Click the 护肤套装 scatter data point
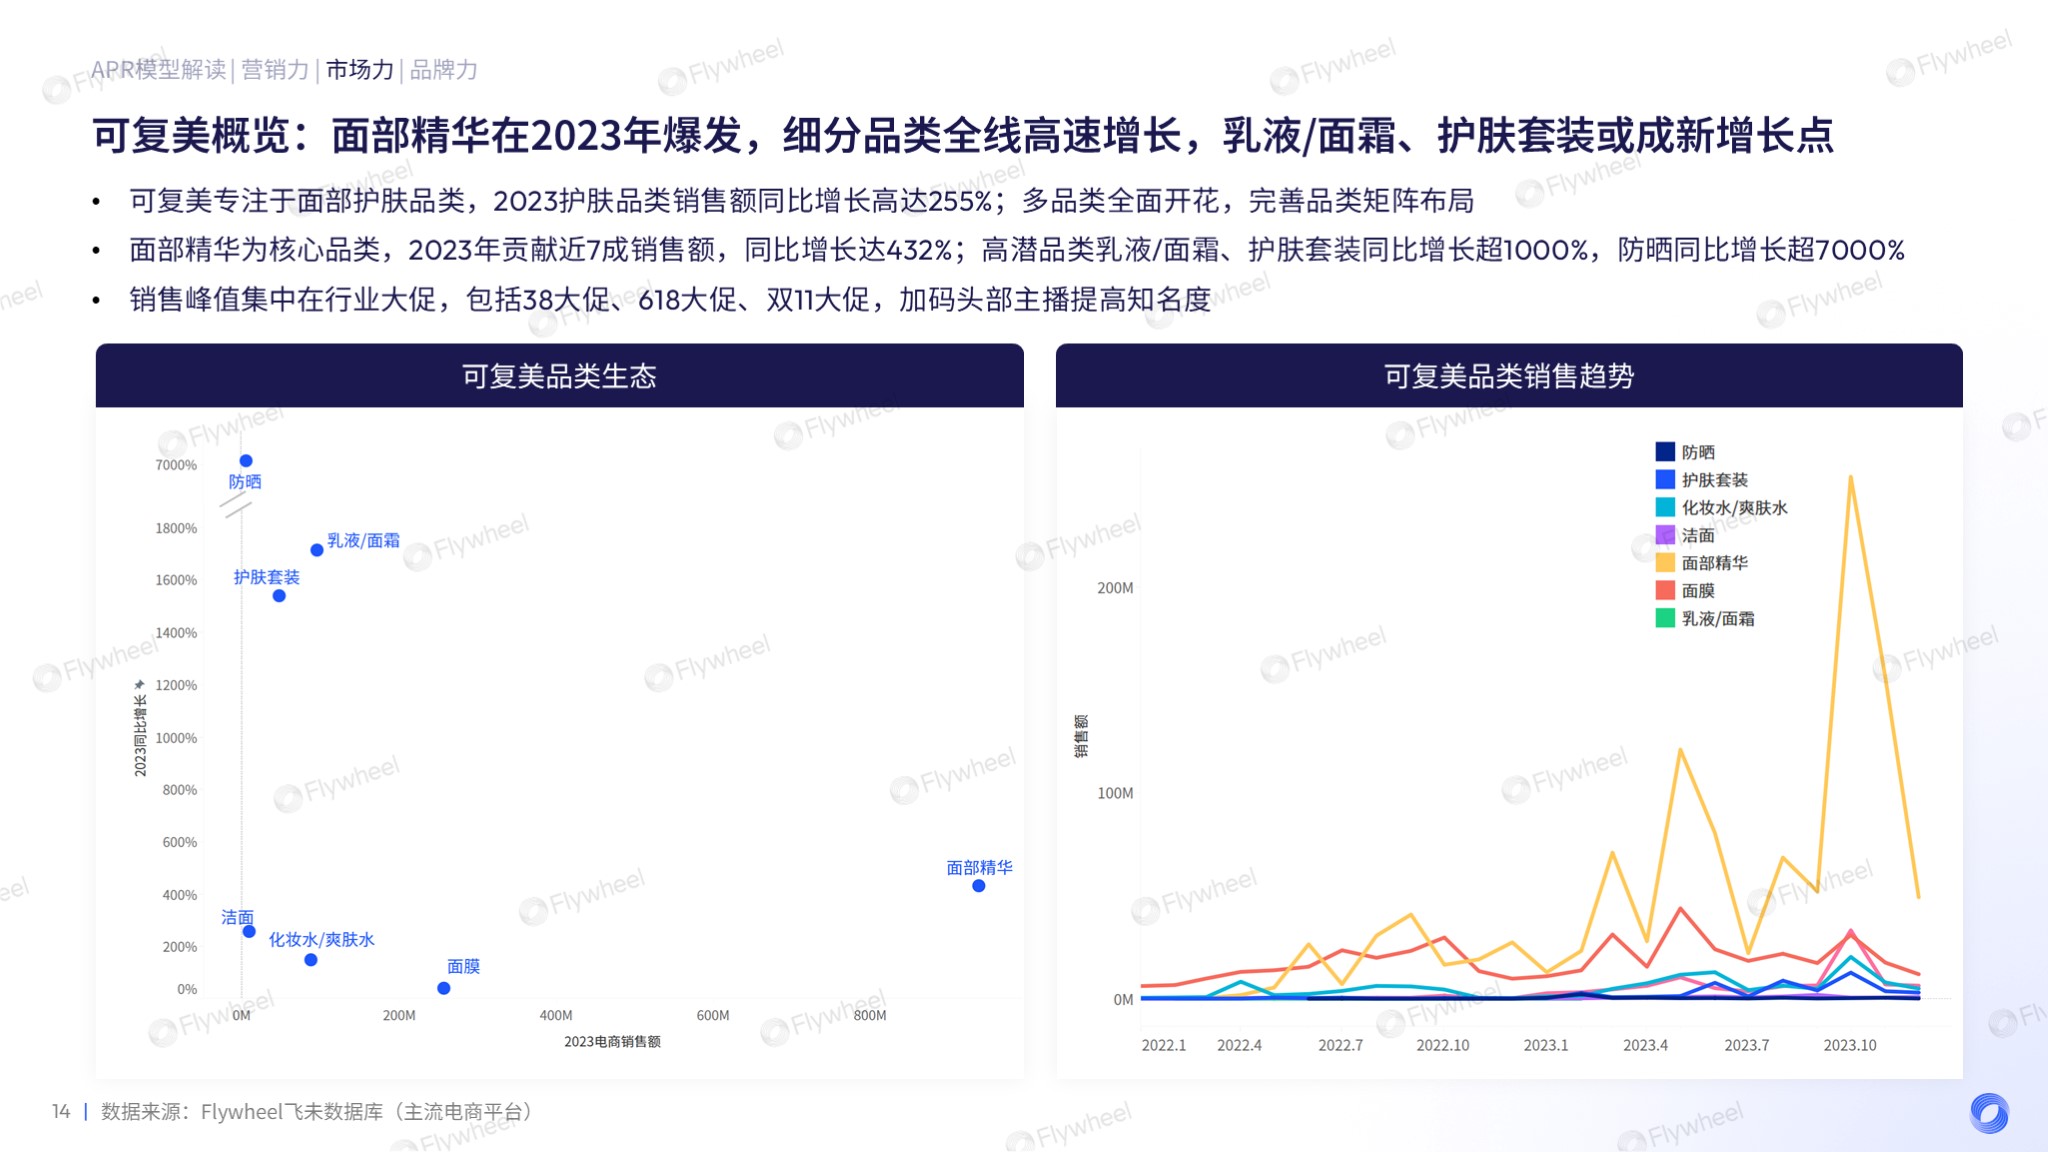The image size is (2048, 1152). tap(279, 596)
